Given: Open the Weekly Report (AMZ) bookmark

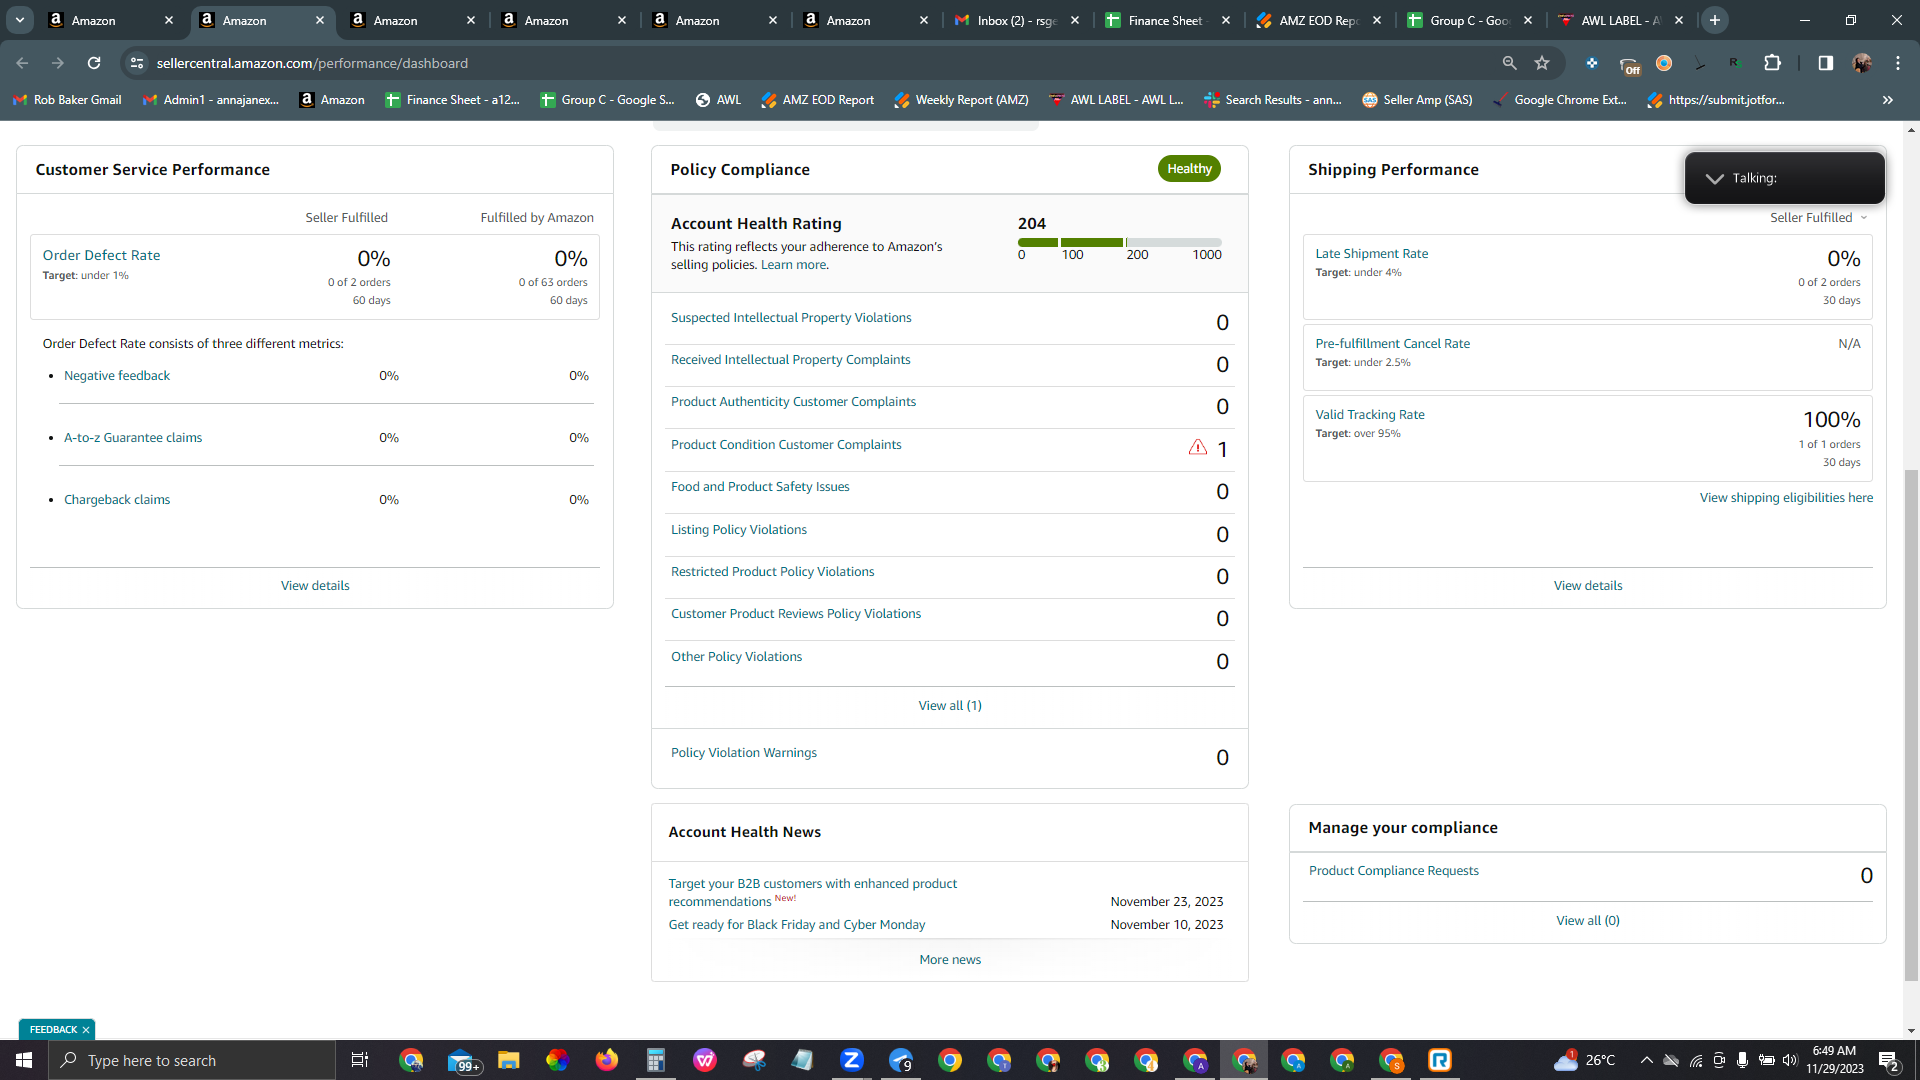Looking at the screenshot, I should (x=961, y=100).
